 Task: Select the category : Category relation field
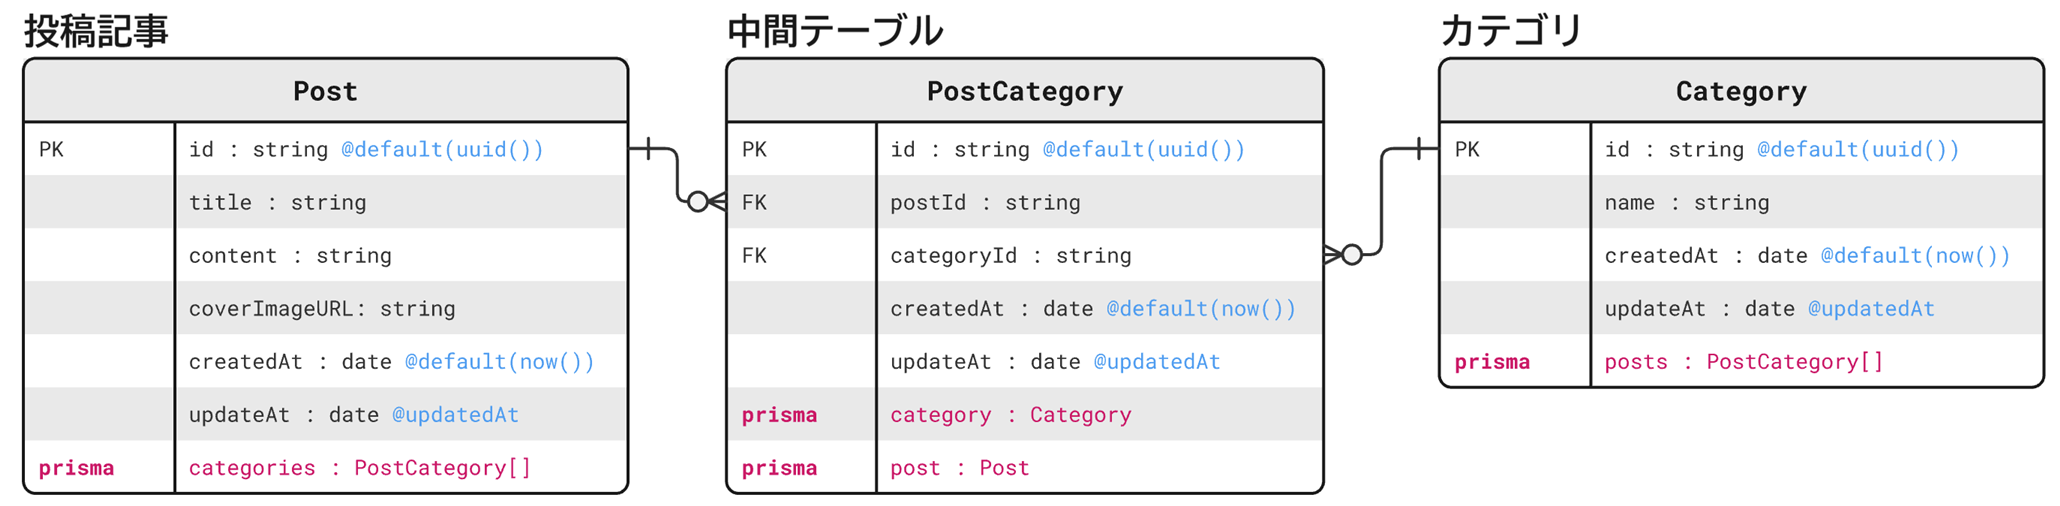(x=1010, y=415)
